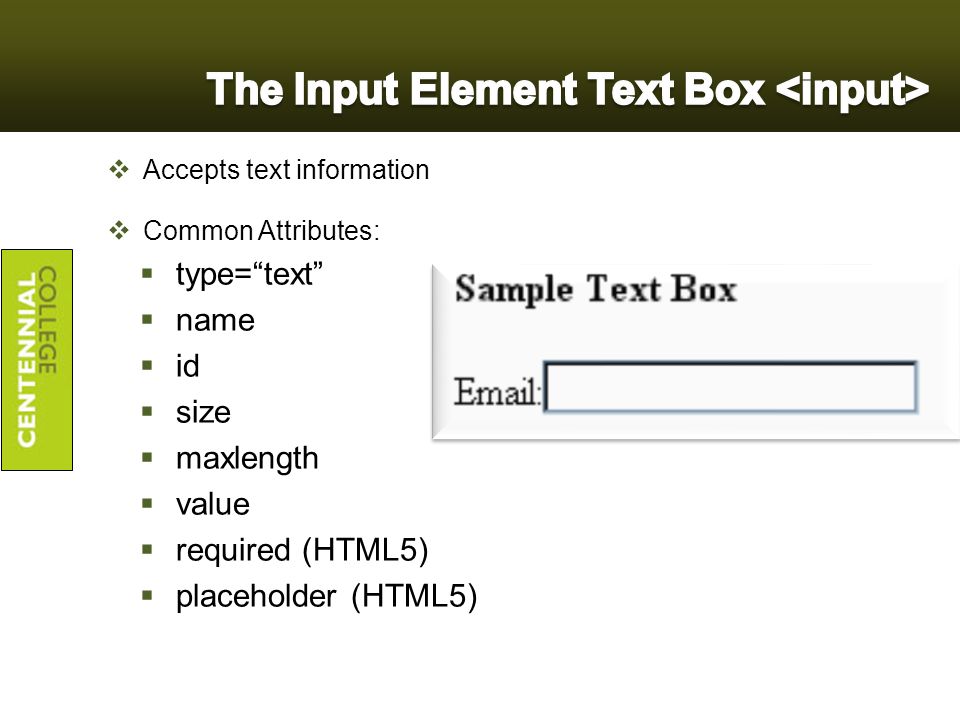Click the diamond bullet beside 'Common Attributes'
This screenshot has width=960, height=720.
coord(119,230)
